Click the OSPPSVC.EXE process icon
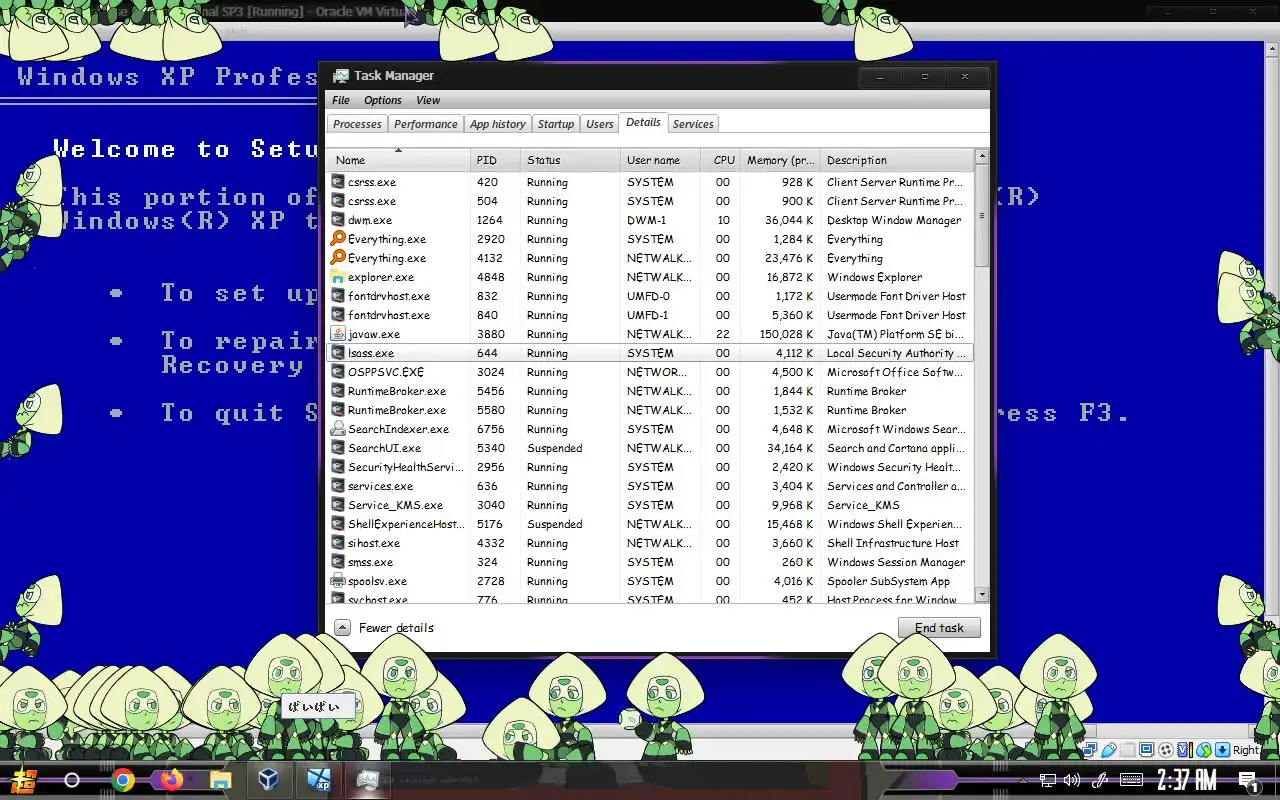Viewport: 1280px width, 800px height. [x=338, y=372]
